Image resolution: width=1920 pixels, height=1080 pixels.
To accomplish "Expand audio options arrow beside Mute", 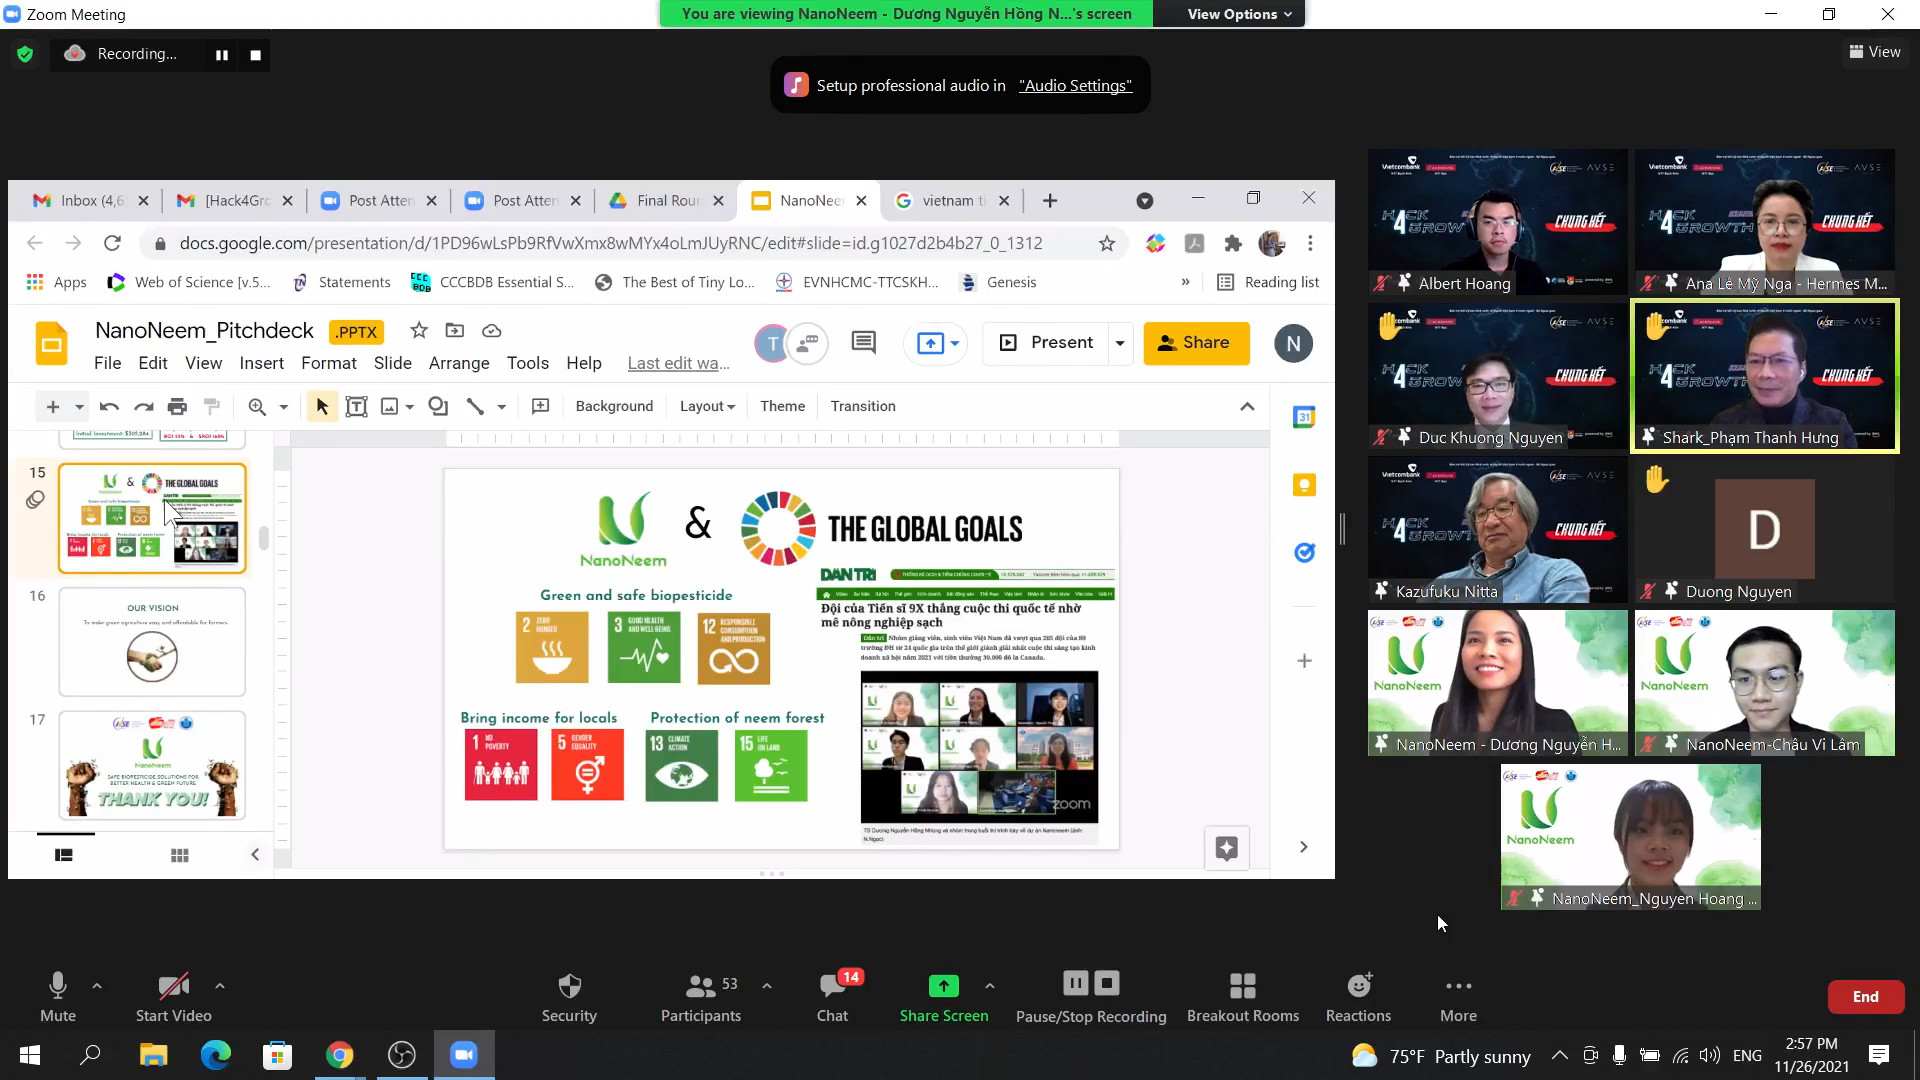I will (x=97, y=986).
